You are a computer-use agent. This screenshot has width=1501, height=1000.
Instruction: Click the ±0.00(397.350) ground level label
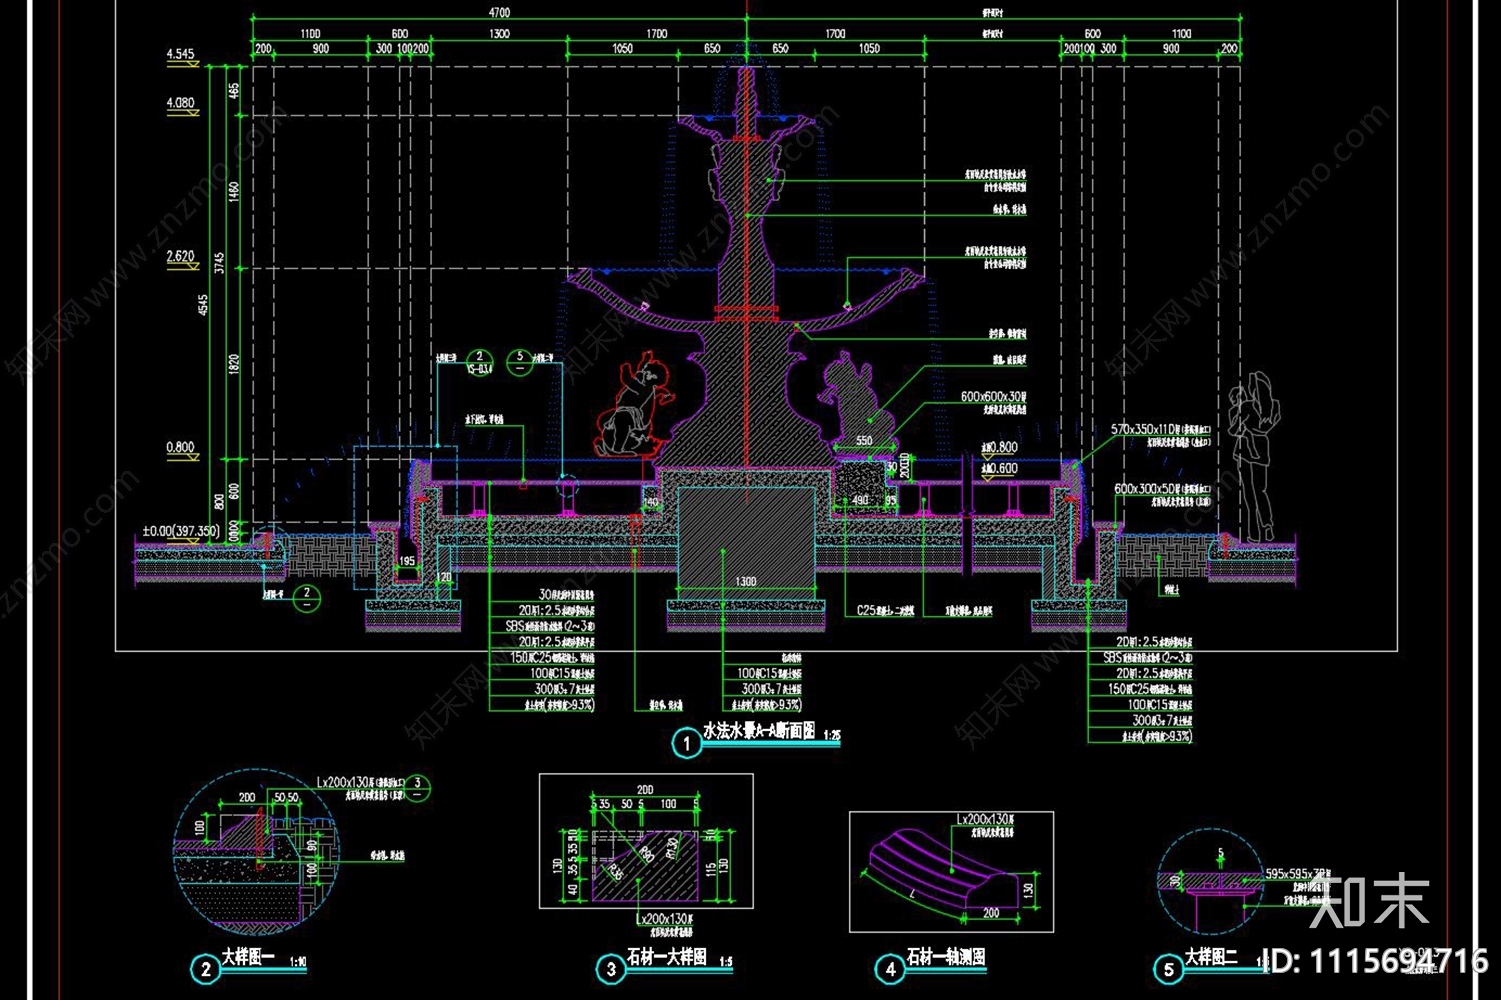181,531
